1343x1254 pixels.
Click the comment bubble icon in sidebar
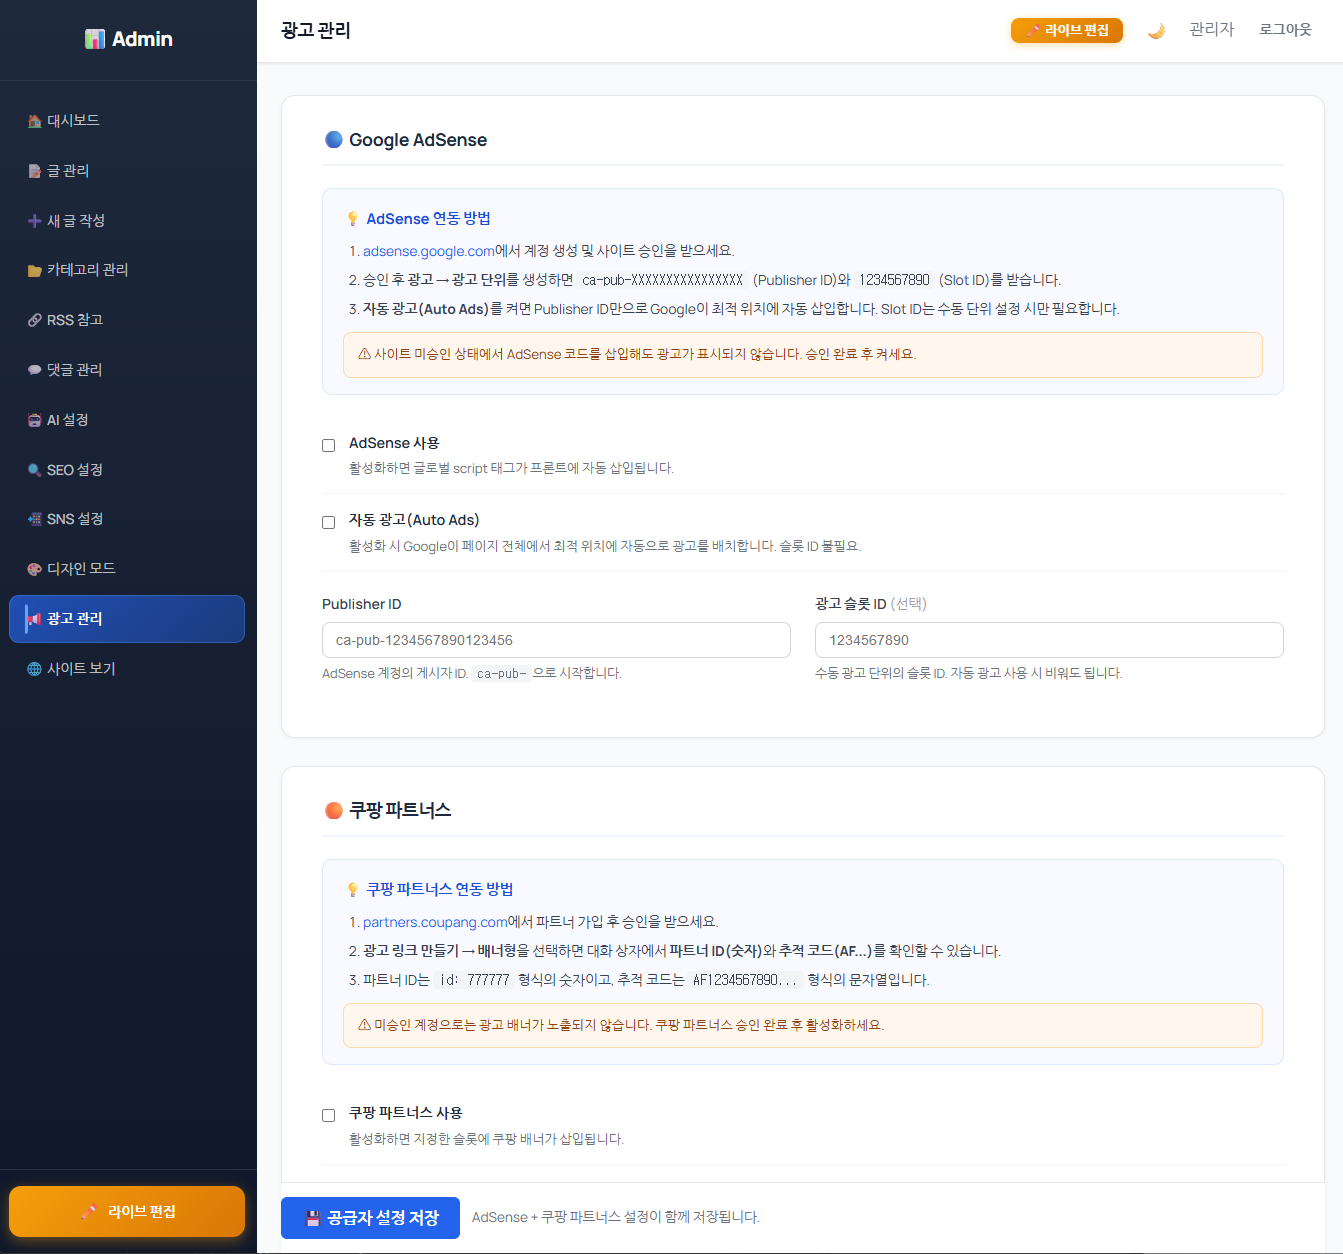(x=35, y=370)
